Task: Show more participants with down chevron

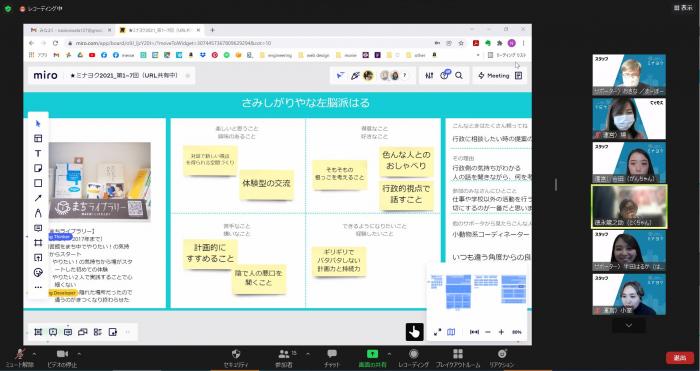Action: pos(629,325)
